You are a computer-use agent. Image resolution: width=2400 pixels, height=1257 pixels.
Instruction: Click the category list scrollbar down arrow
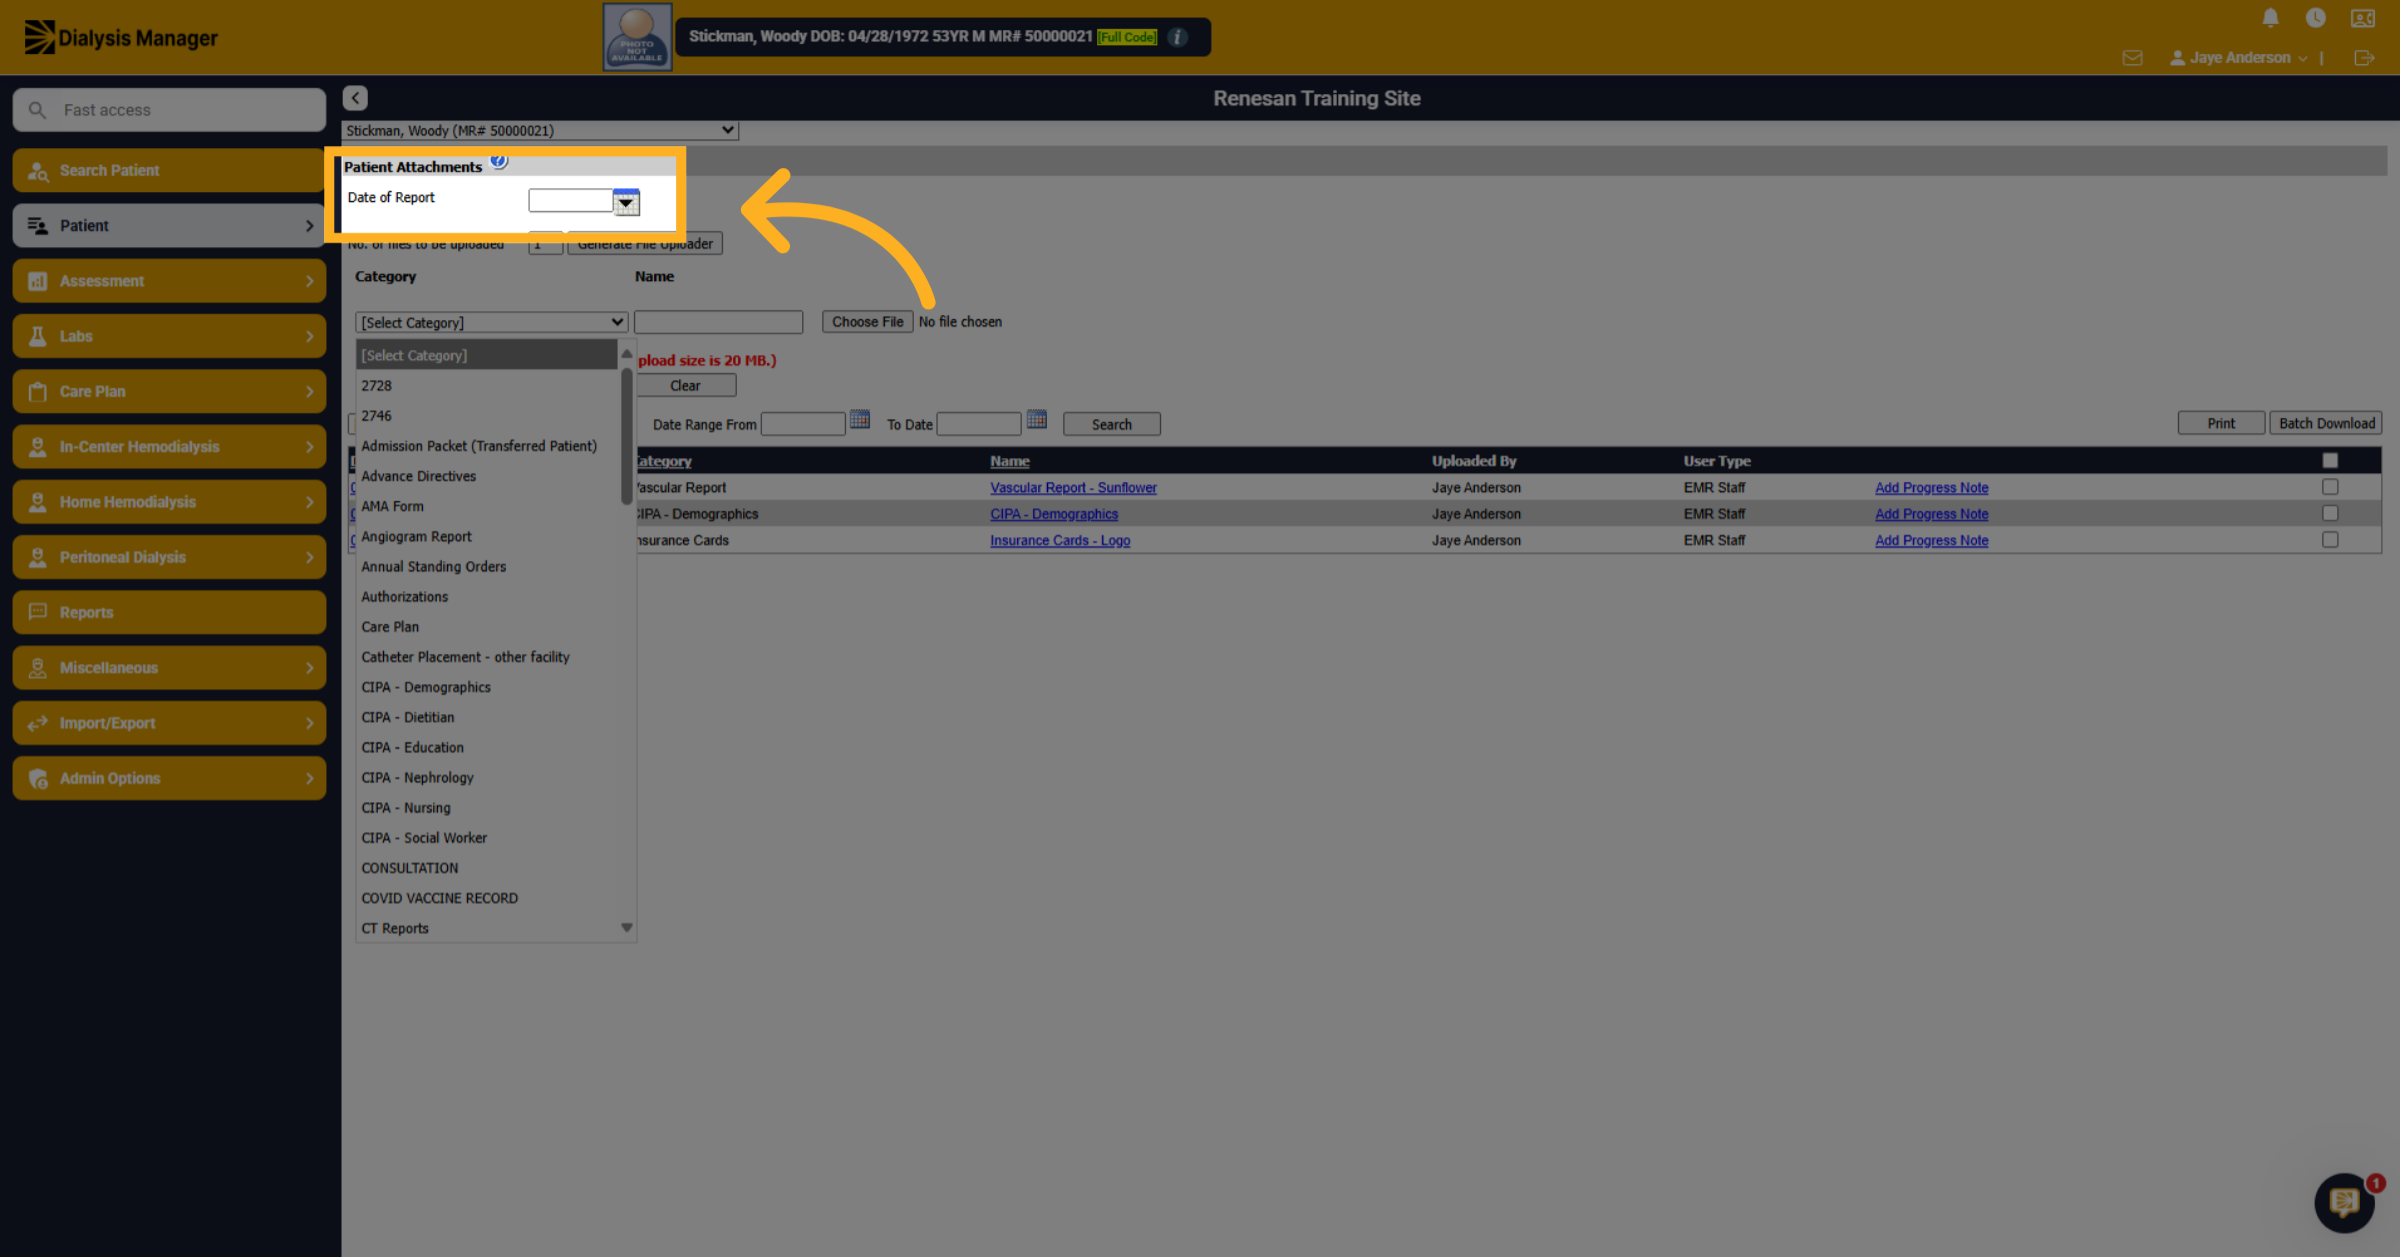(627, 927)
